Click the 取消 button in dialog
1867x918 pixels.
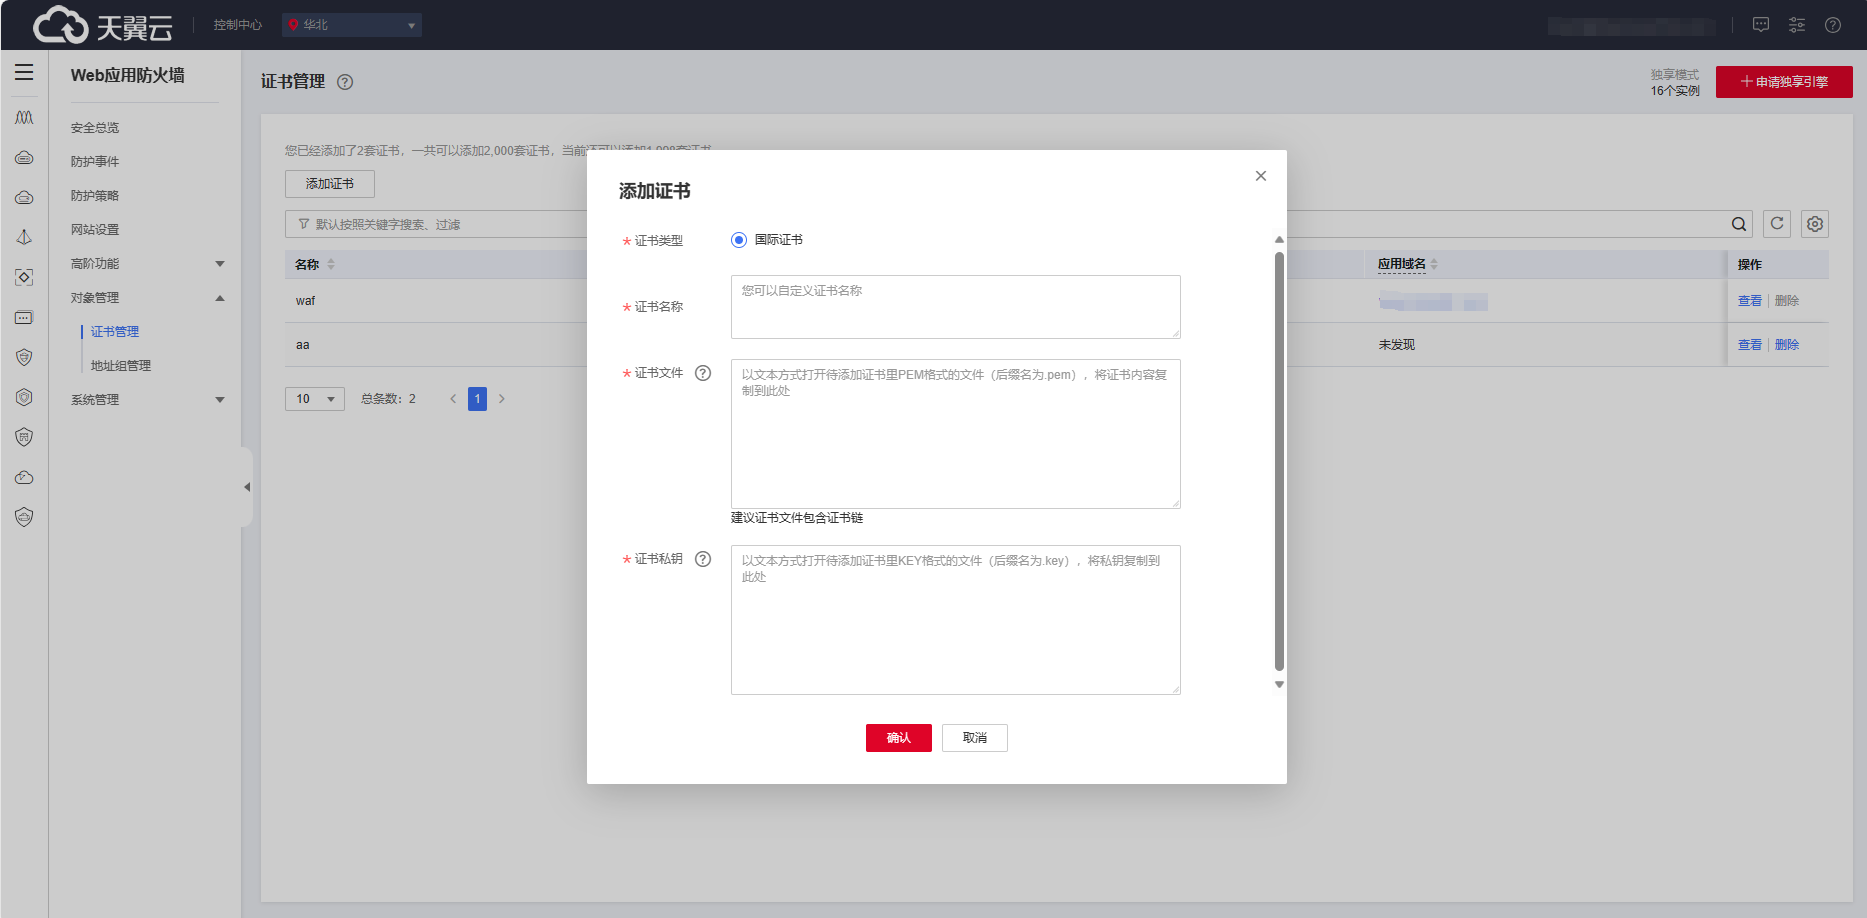coord(974,738)
